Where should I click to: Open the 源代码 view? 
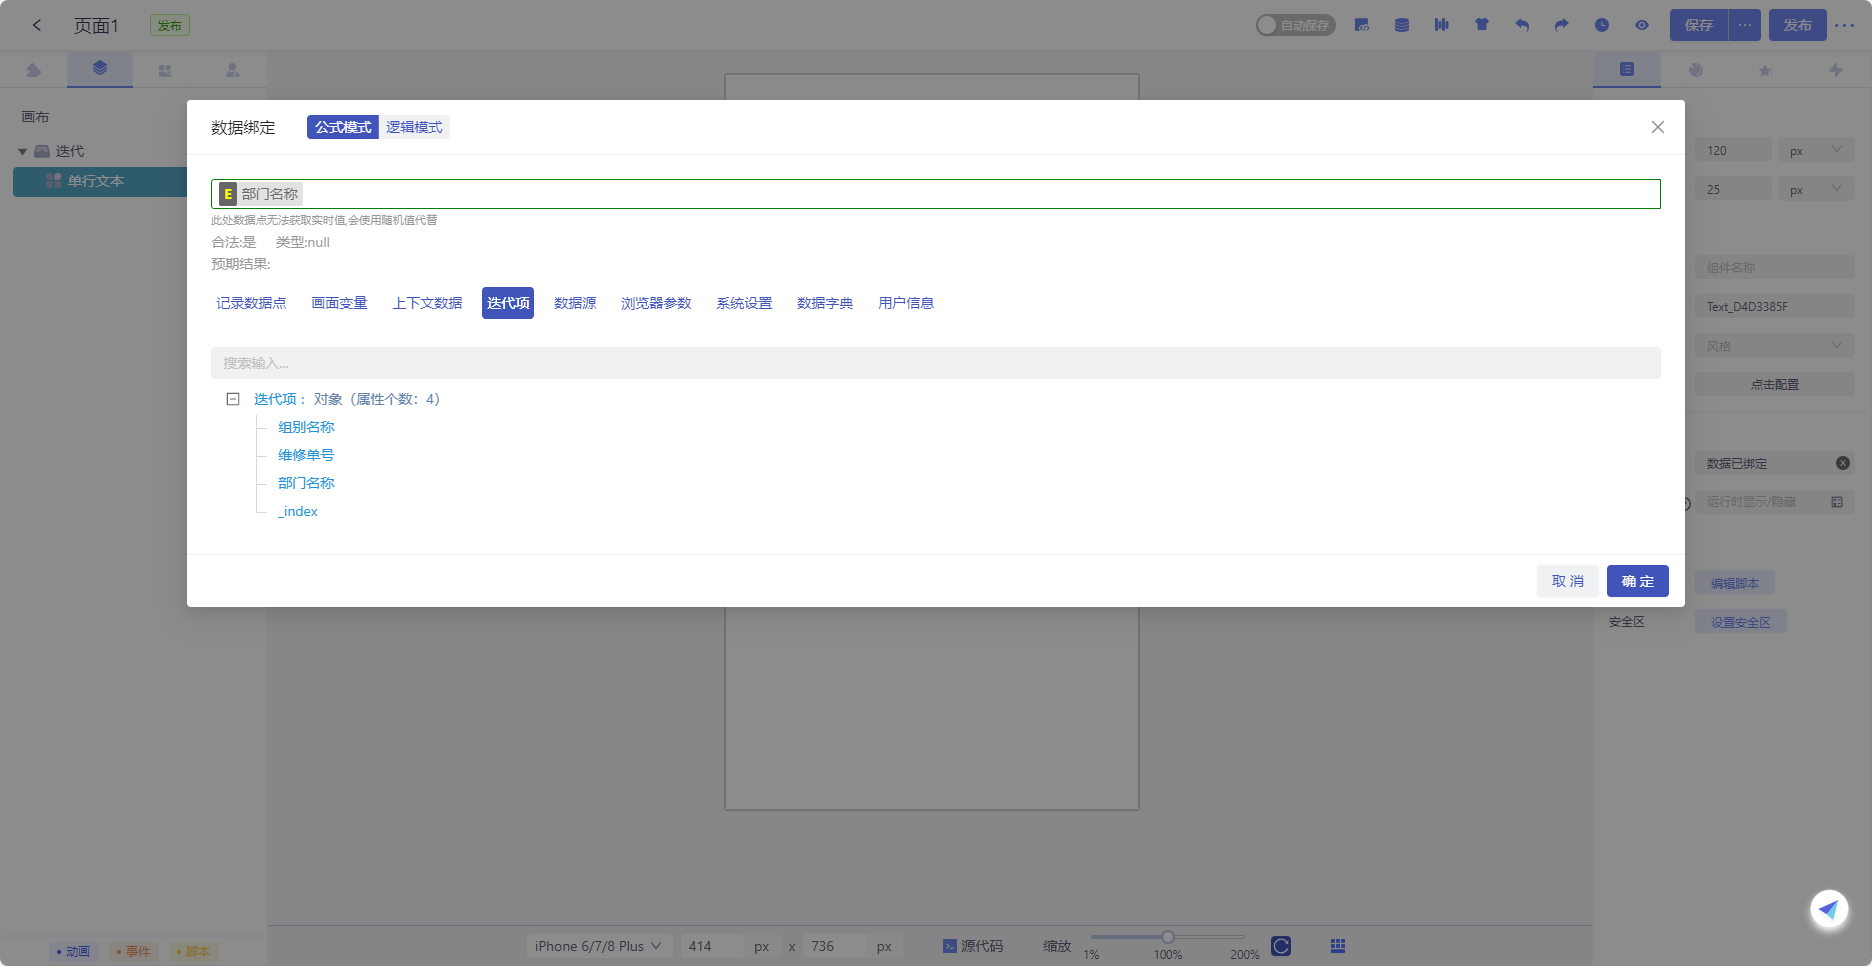point(973,946)
